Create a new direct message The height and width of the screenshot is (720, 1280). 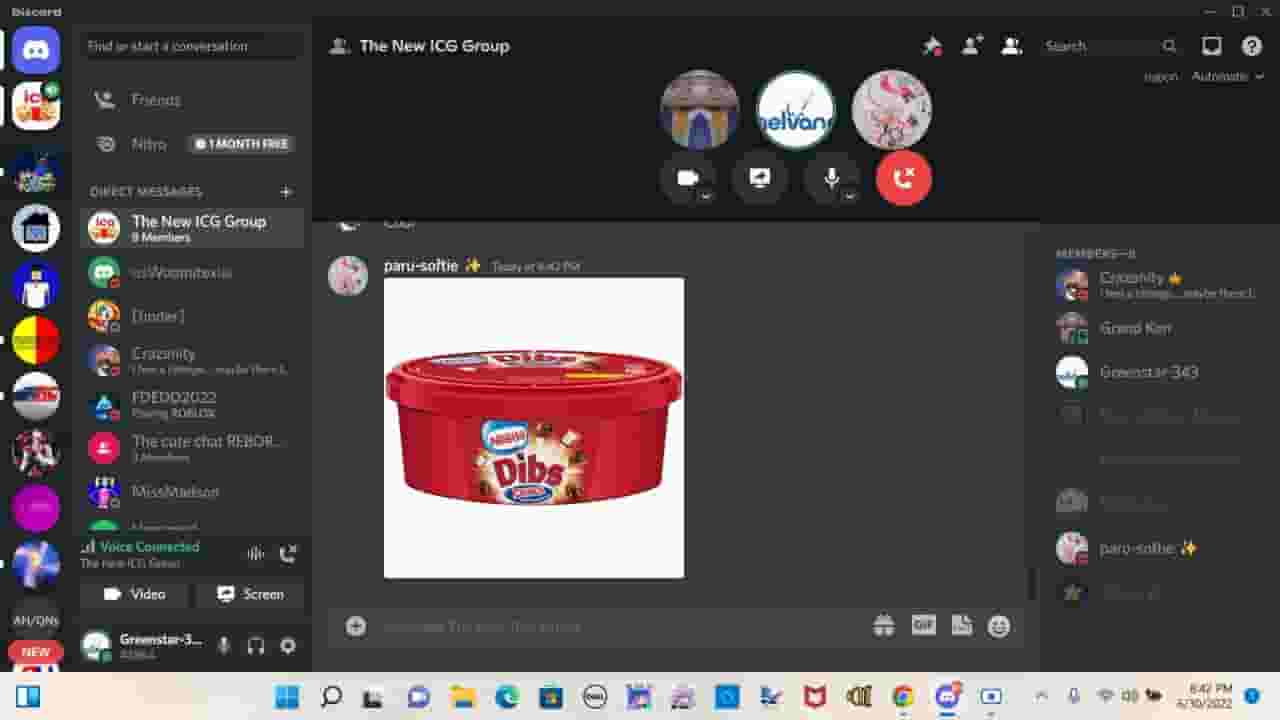(286, 192)
